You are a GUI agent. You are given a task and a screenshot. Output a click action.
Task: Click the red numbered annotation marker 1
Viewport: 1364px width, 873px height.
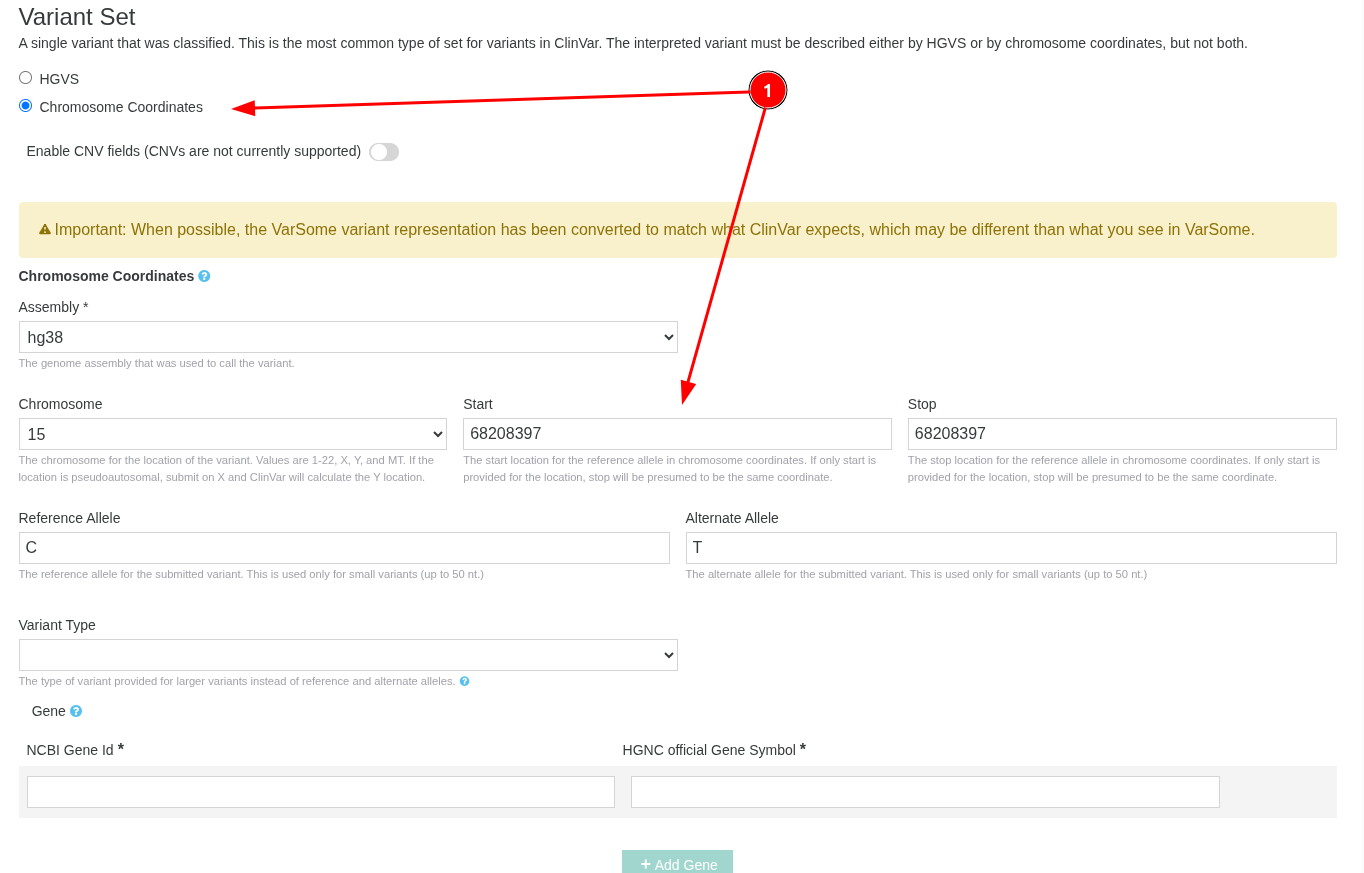point(767,90)
